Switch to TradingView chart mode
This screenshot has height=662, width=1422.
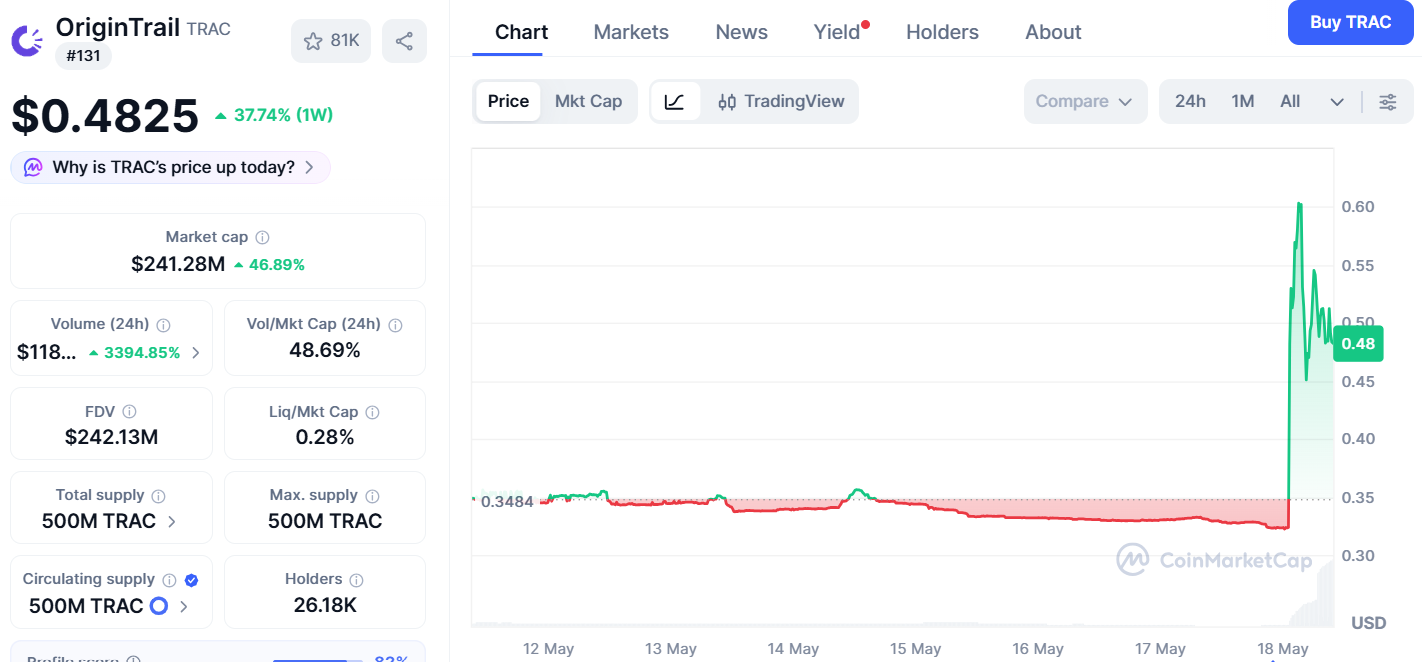pyautogui.click(x=781, y=101)
